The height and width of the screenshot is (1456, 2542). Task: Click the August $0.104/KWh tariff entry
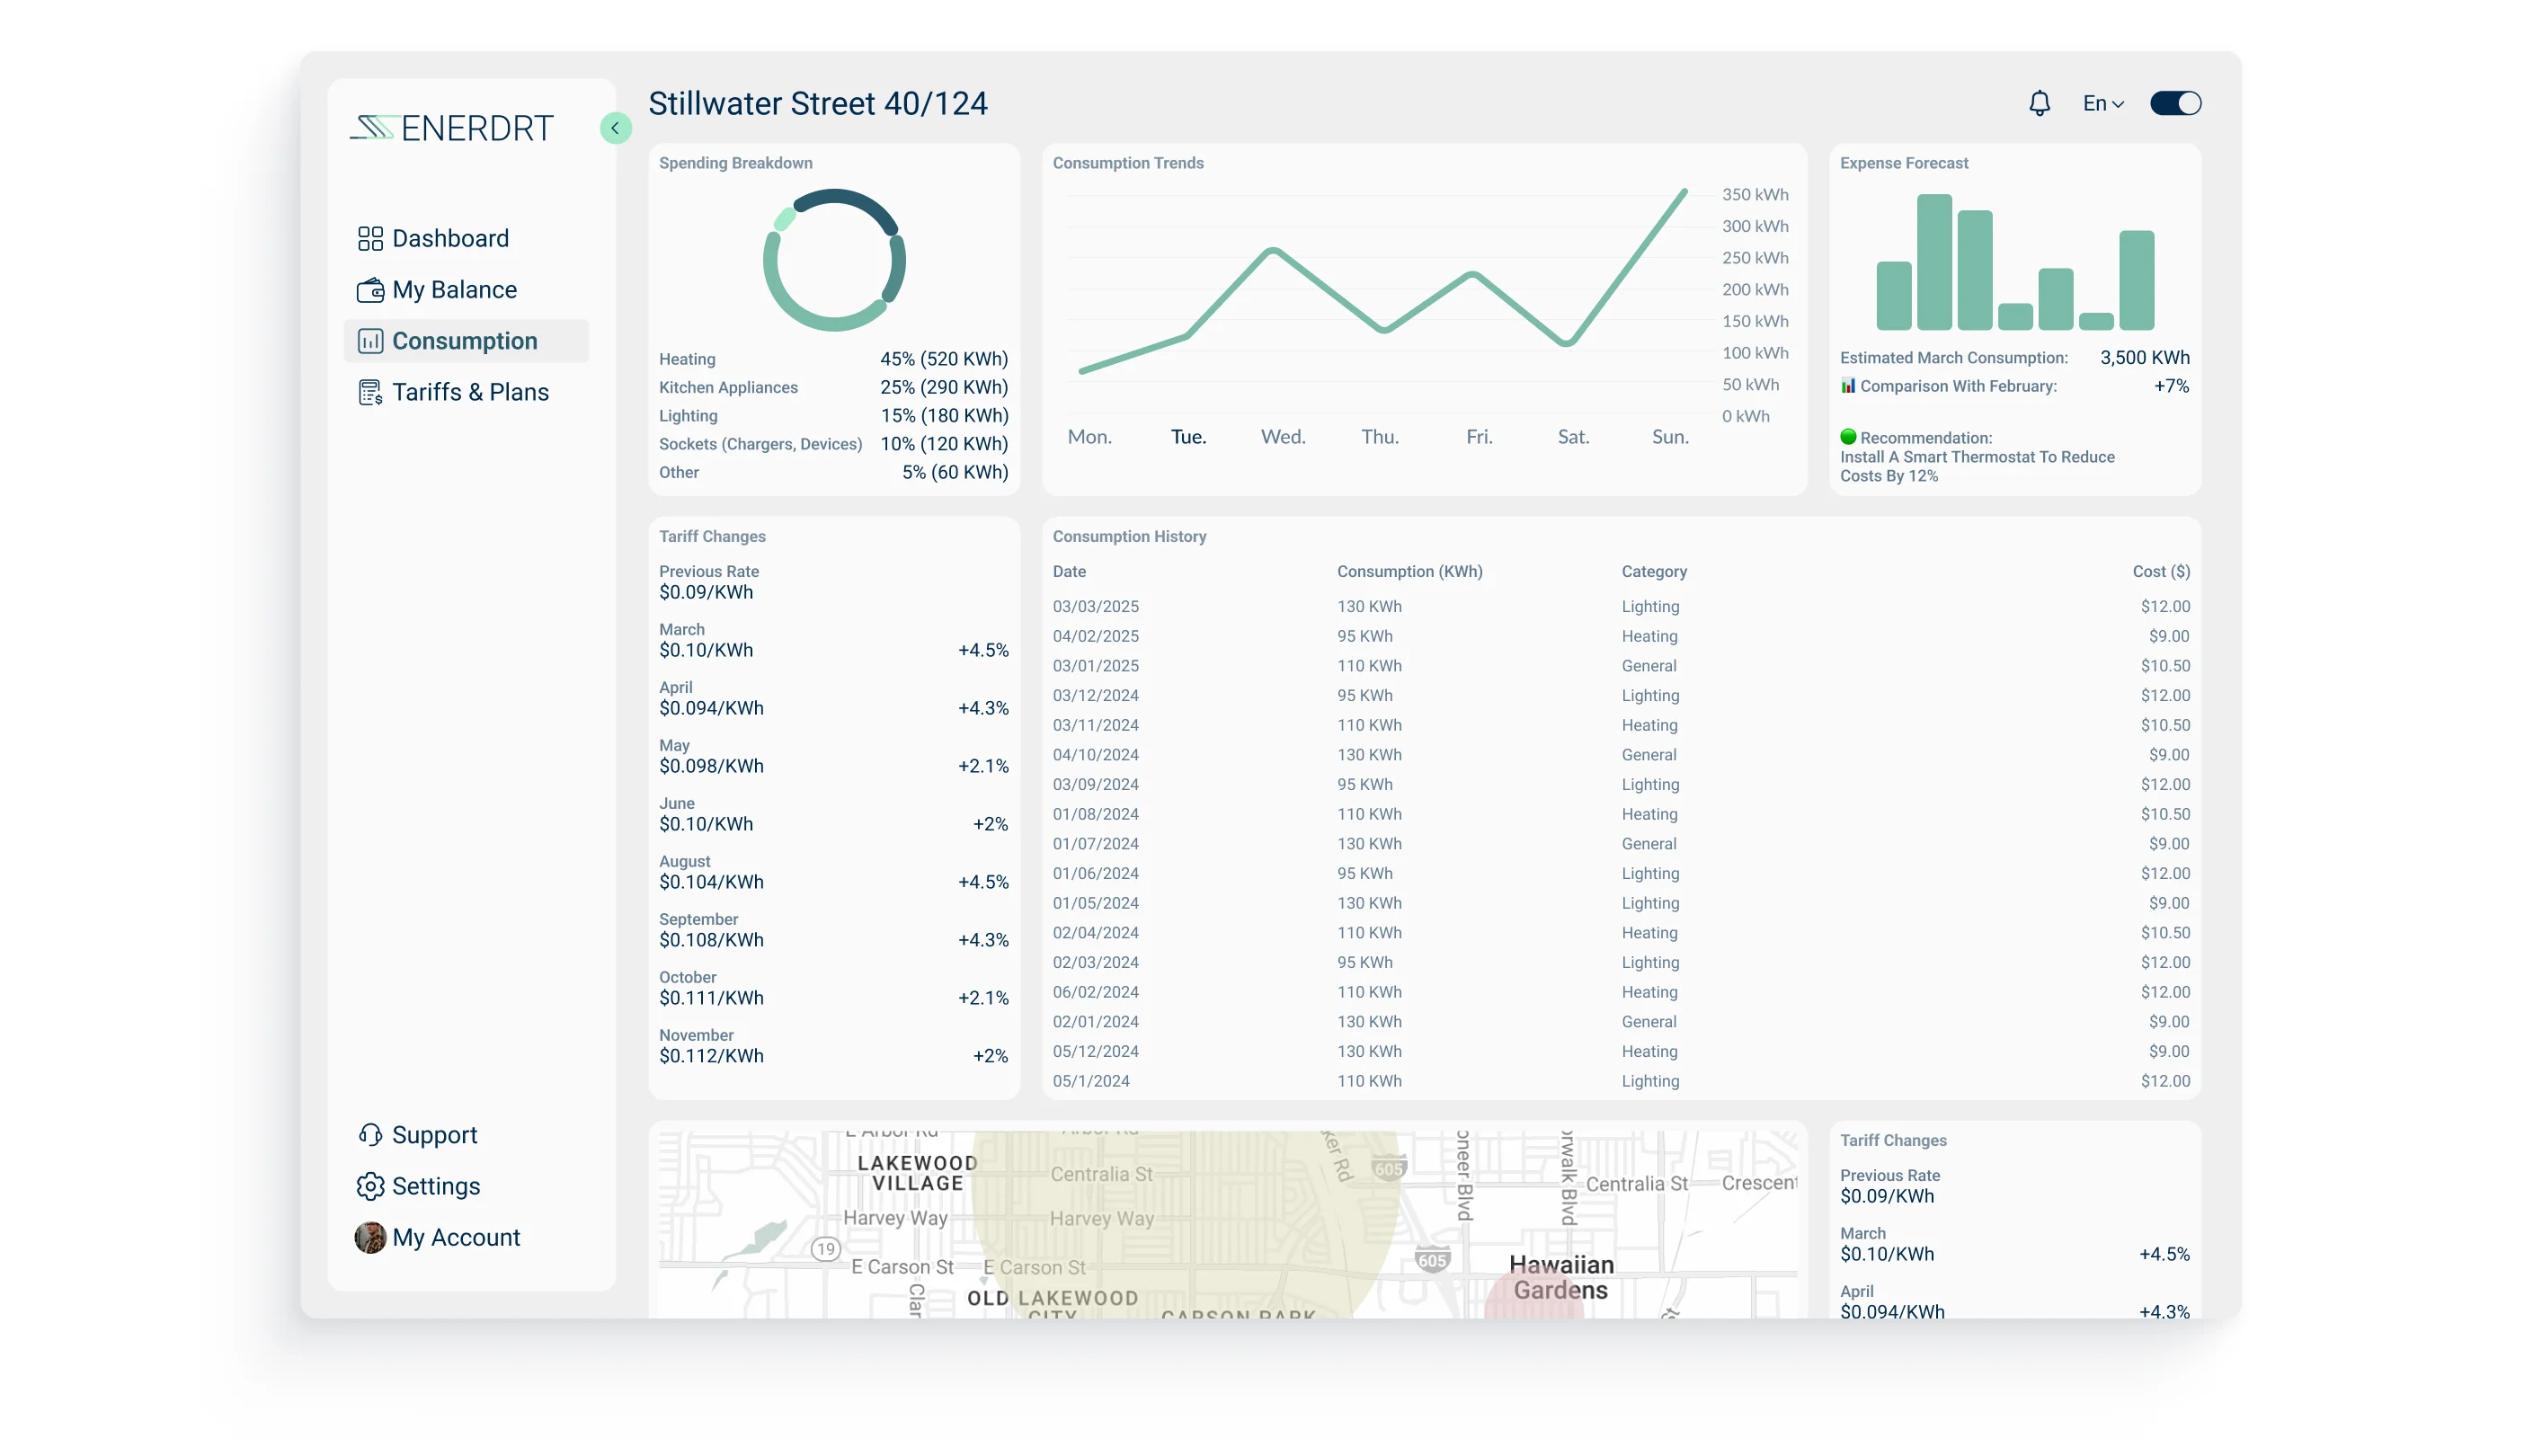coord(833,872)
